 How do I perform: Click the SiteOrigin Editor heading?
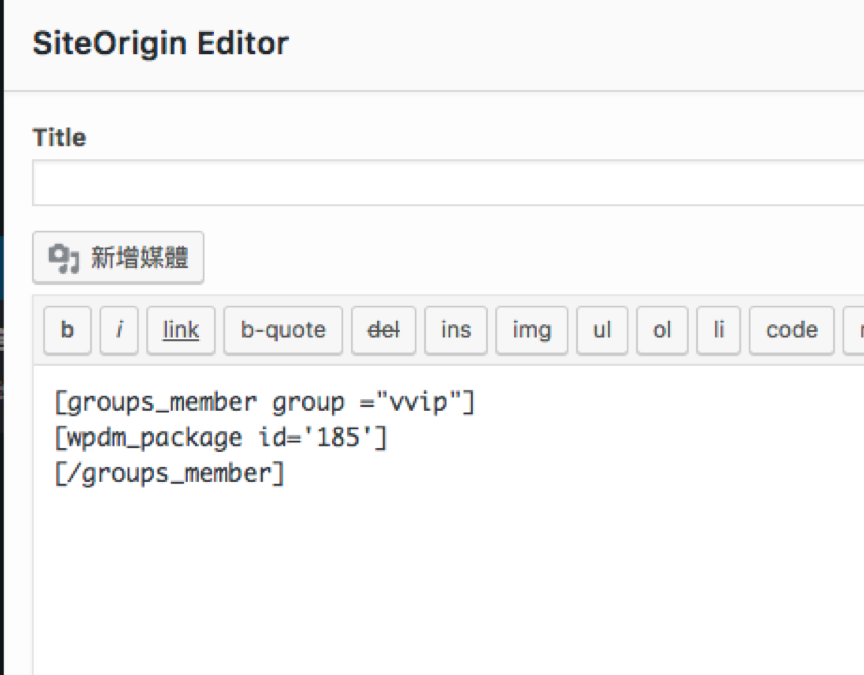(160, 44)
